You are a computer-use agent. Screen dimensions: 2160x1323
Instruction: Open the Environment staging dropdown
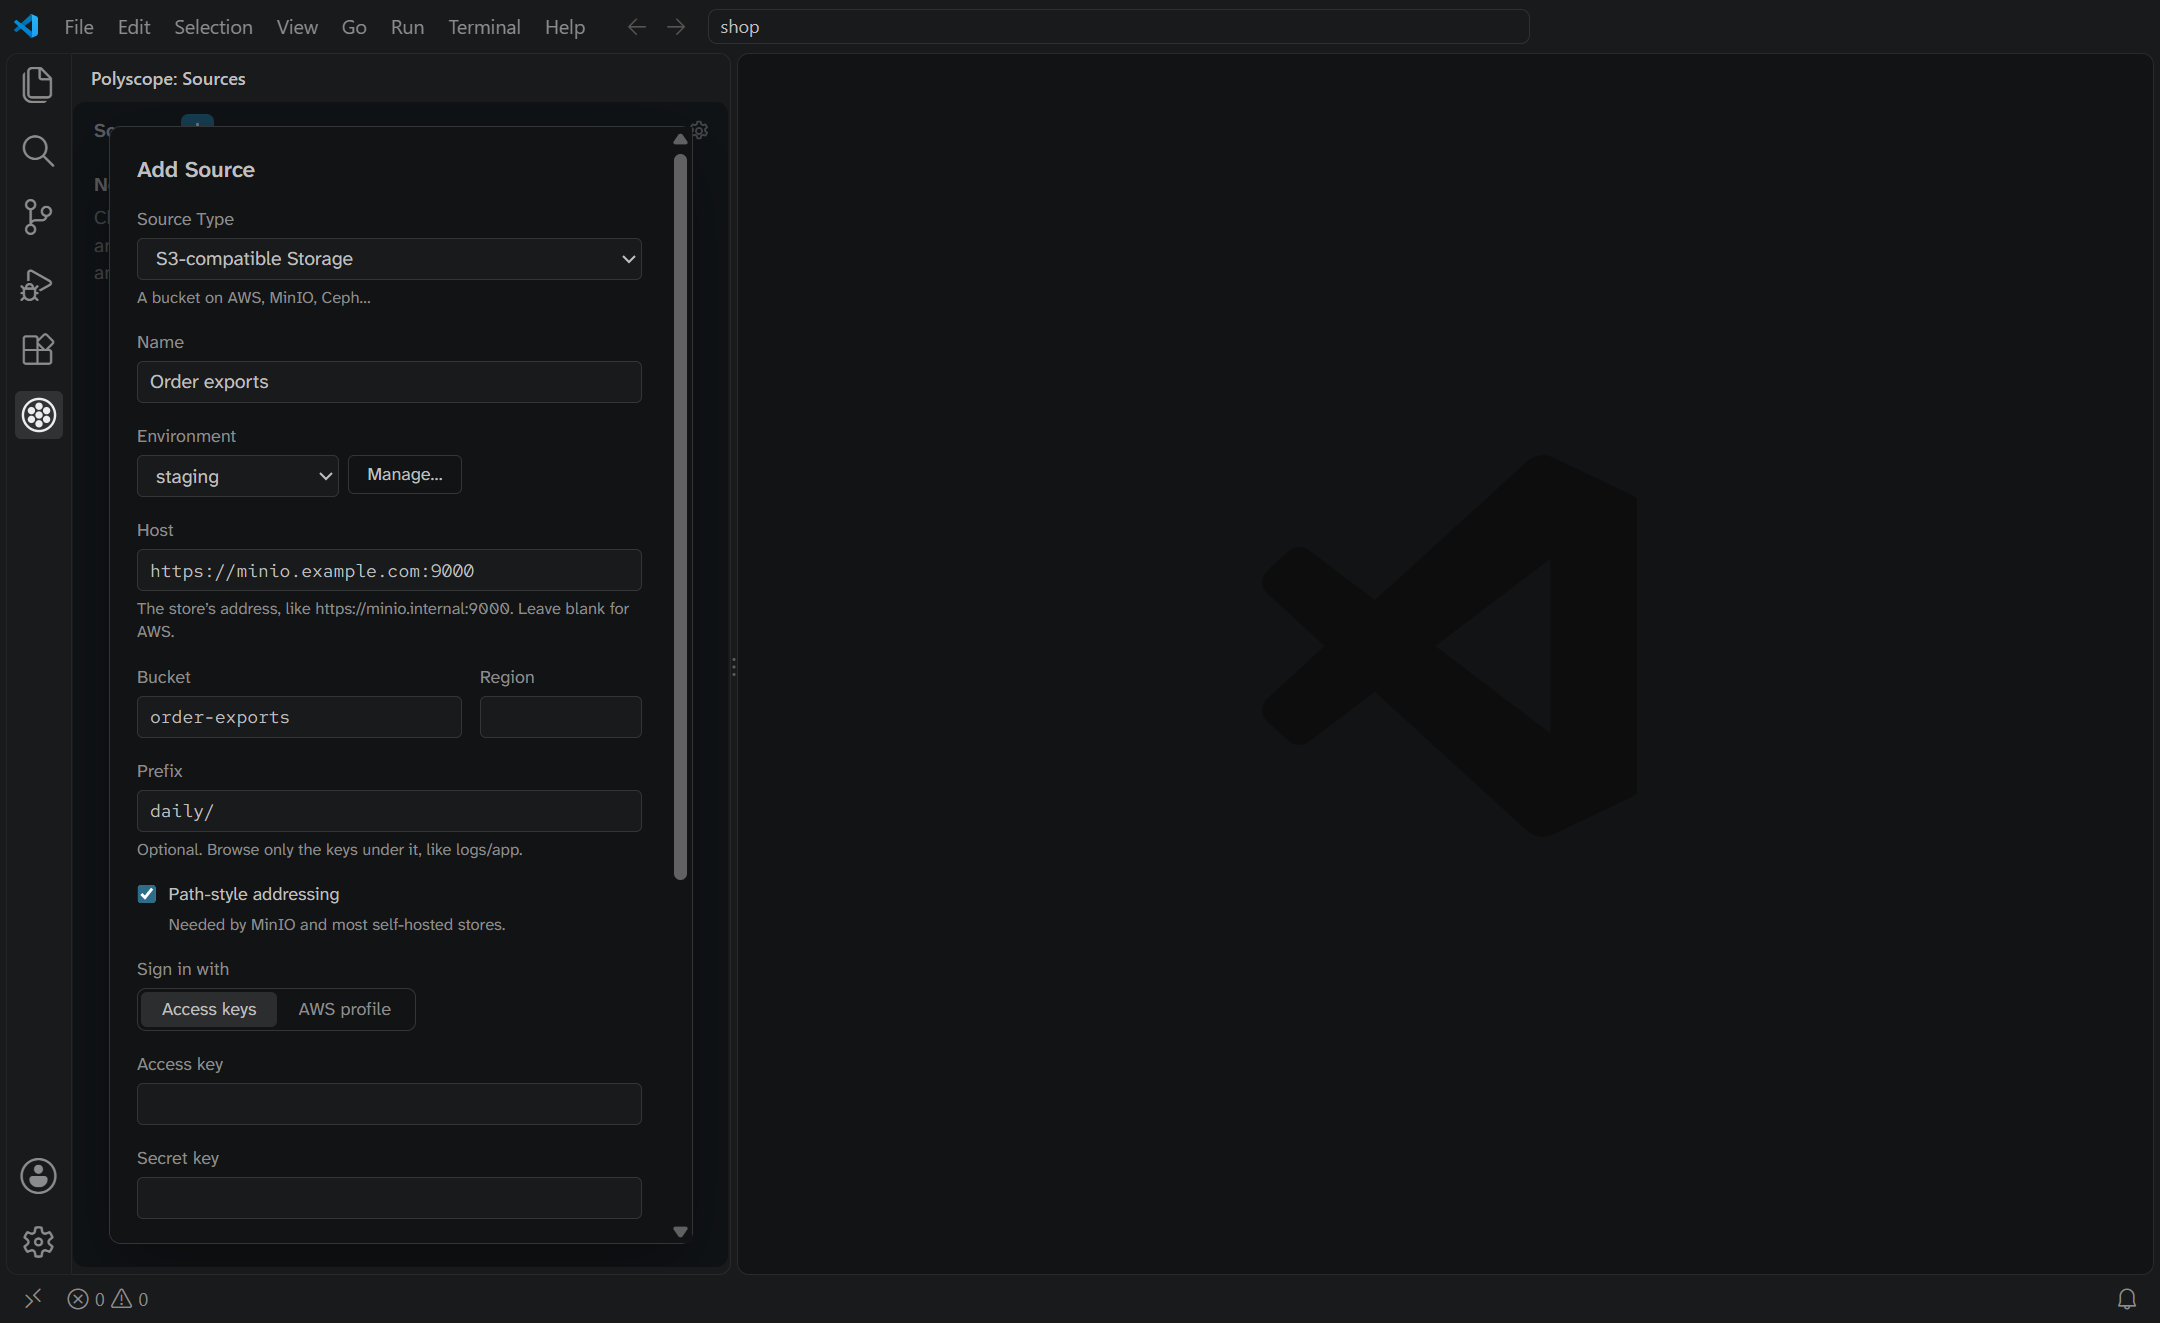238,476
